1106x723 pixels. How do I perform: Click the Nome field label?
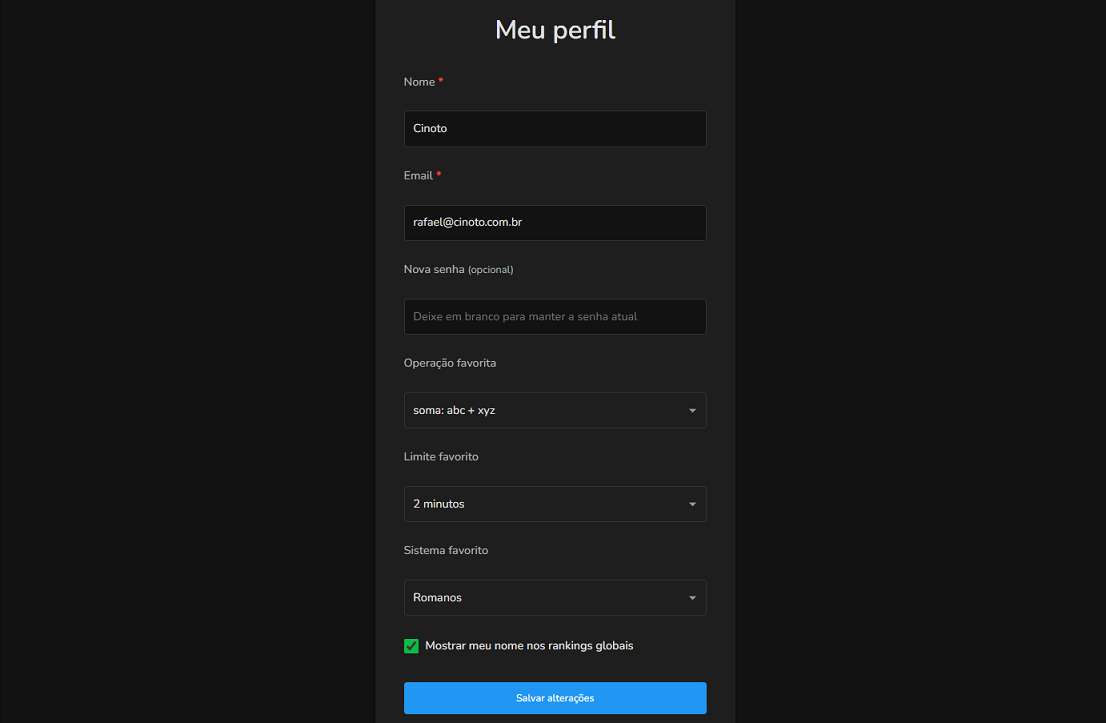point(417,81)
